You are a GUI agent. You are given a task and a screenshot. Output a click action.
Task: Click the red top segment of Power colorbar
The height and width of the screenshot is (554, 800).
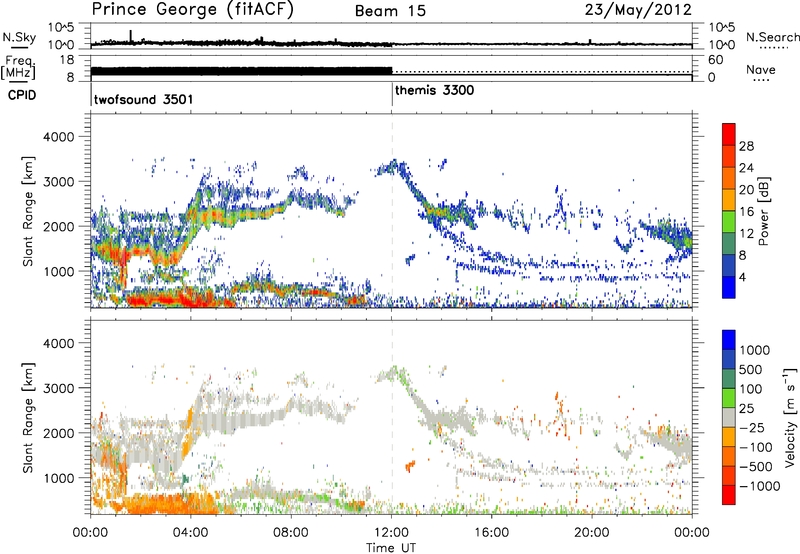729,135
